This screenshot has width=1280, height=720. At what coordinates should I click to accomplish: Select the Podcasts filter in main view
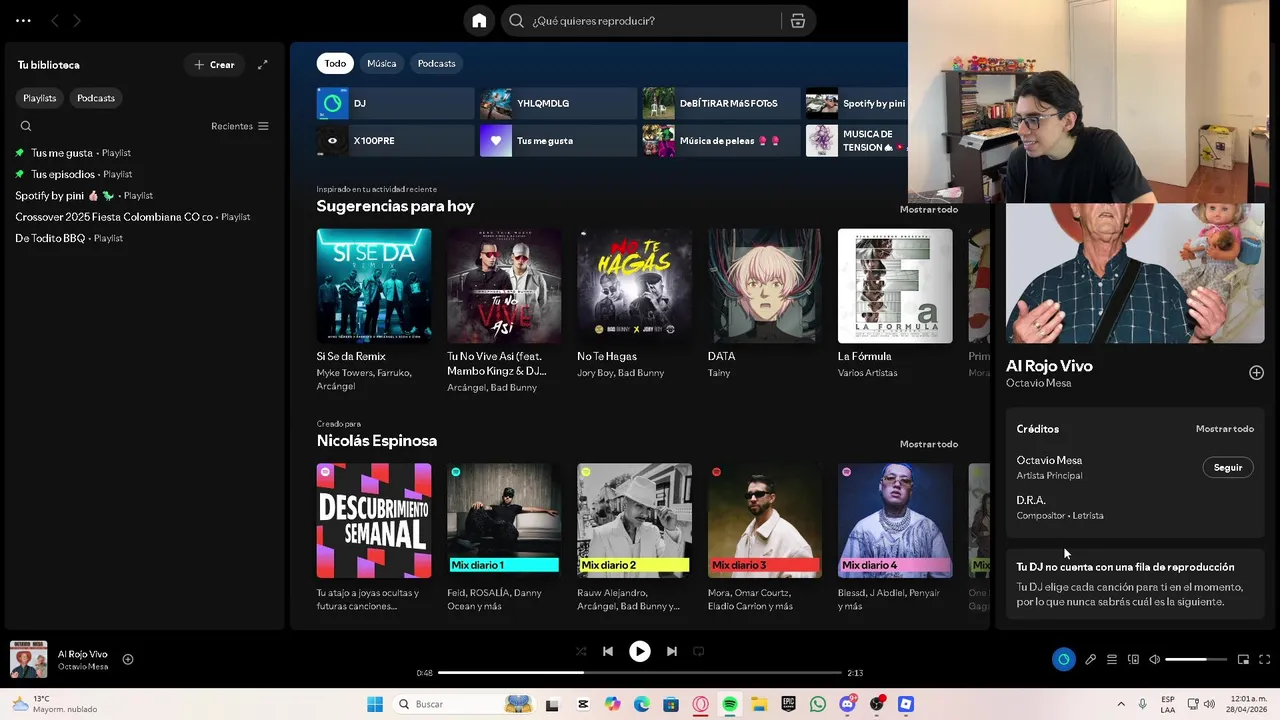(x=436, y=63)
